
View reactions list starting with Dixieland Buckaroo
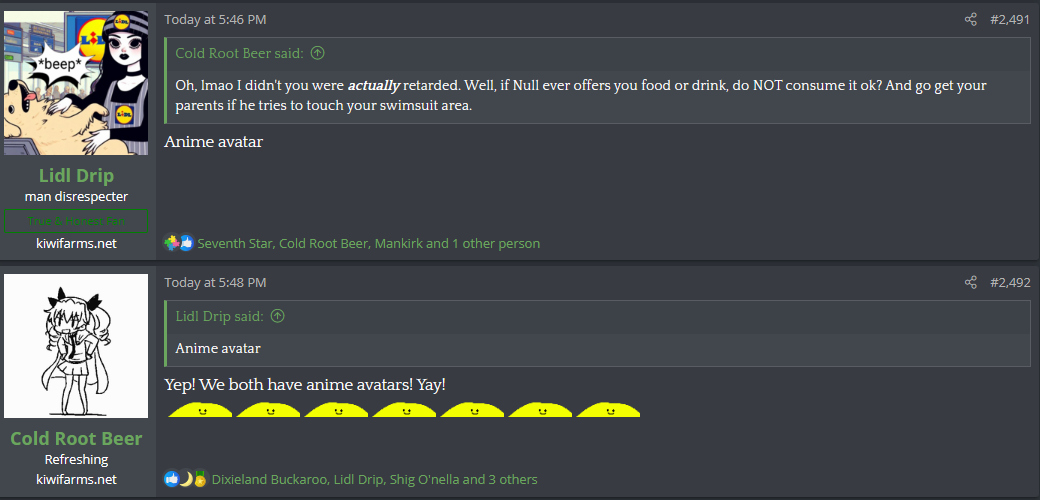pos(374,479)
